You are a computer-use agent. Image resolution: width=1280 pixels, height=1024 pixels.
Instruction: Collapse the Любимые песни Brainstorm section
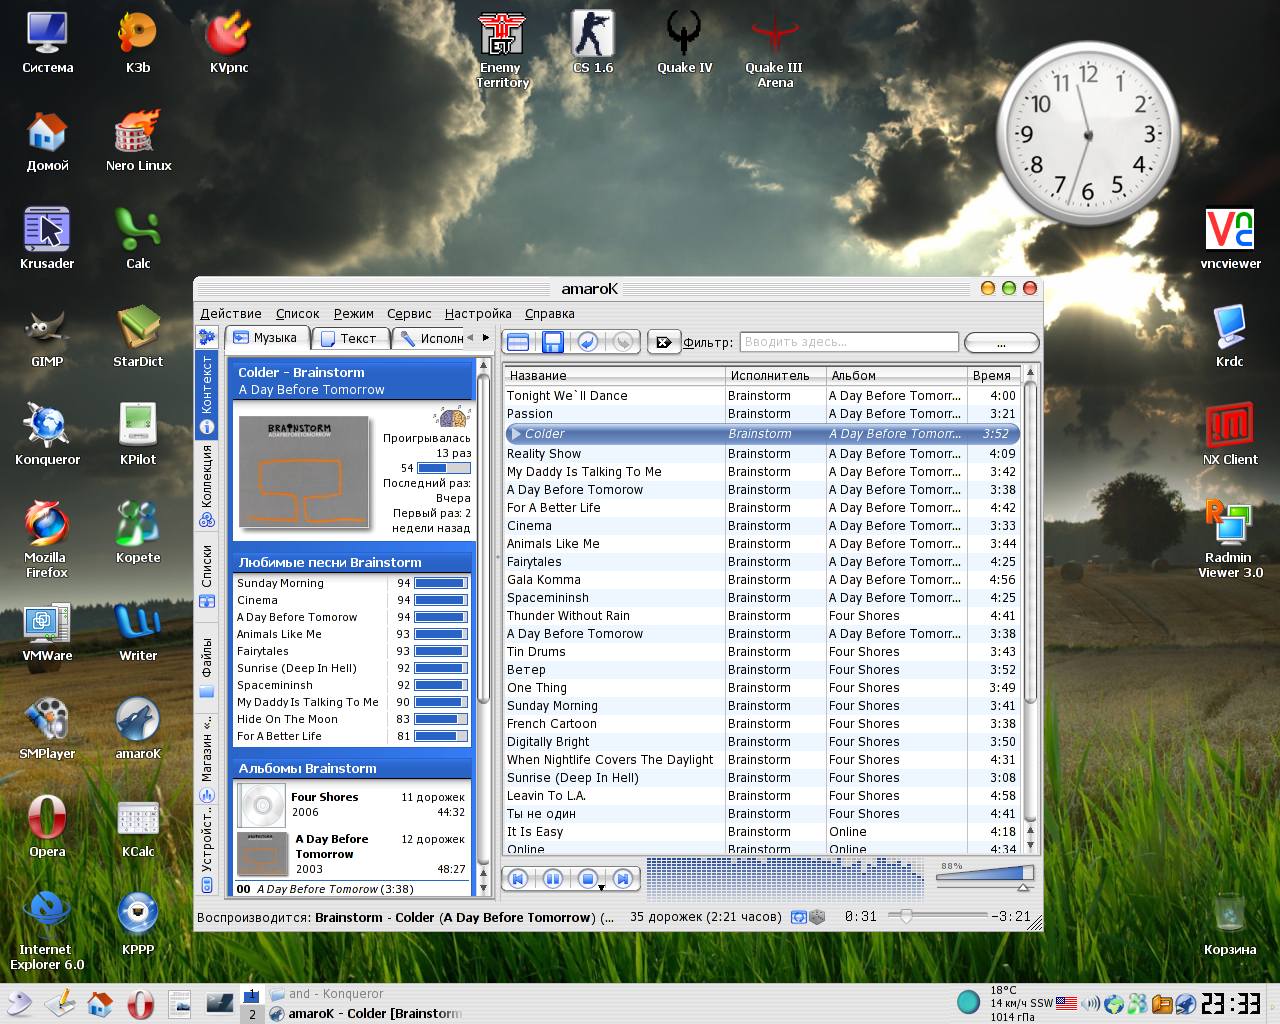pos(352,562)
